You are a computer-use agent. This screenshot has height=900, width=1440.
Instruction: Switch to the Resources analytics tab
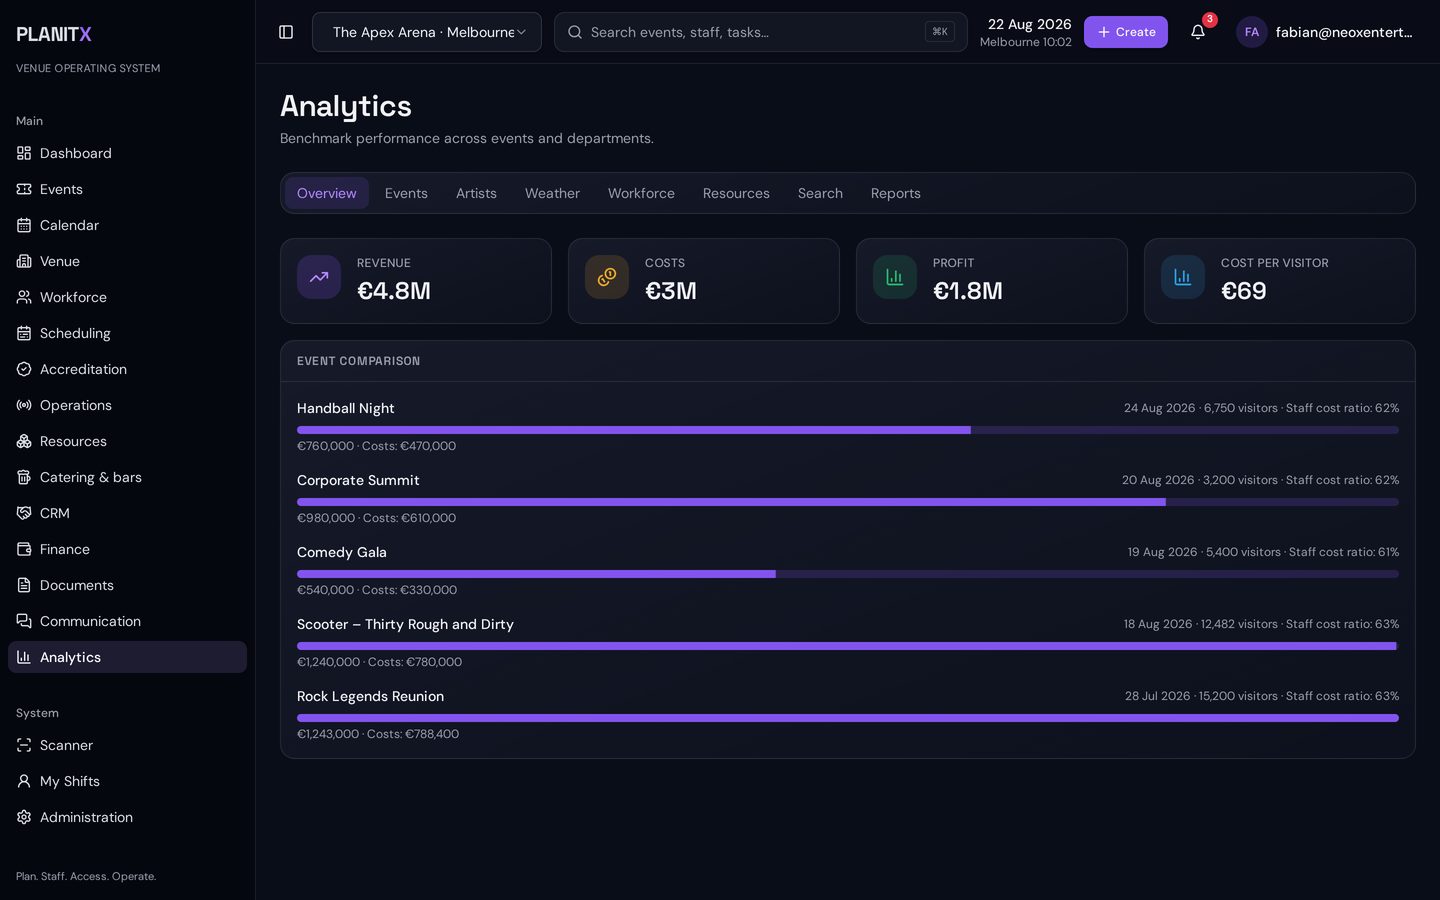pos(736,193)
